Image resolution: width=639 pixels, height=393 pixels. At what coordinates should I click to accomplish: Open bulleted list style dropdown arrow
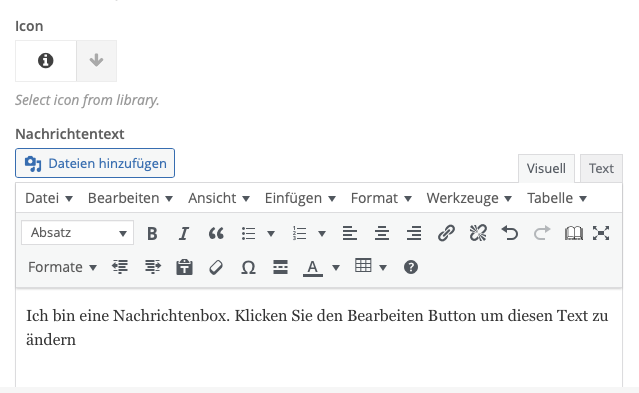click(x=271, y=233)
